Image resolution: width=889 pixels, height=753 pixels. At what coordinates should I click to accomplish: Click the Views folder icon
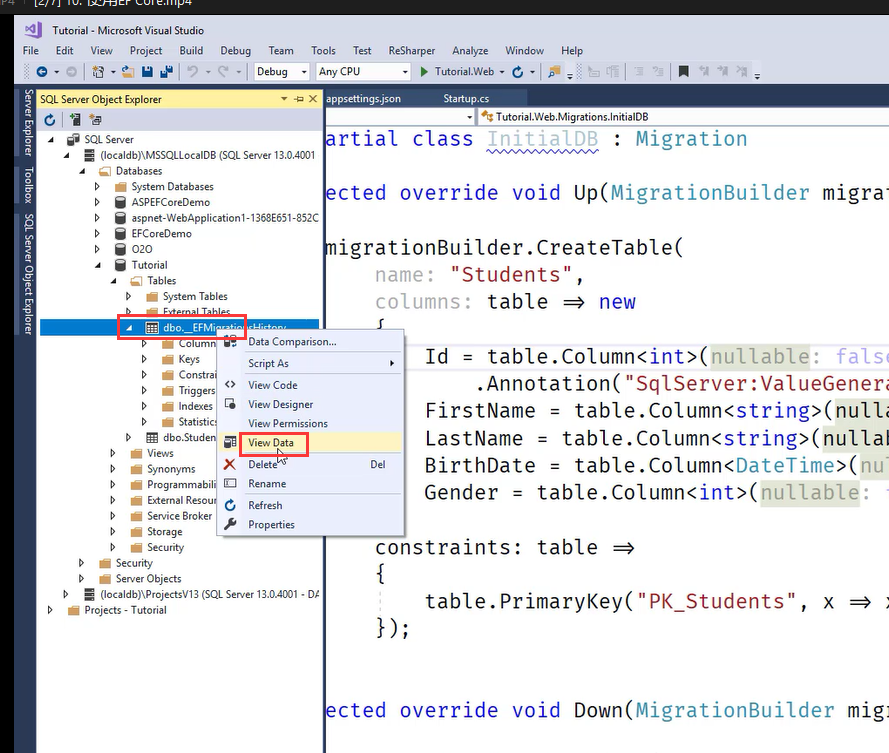[x=136, y=454]
